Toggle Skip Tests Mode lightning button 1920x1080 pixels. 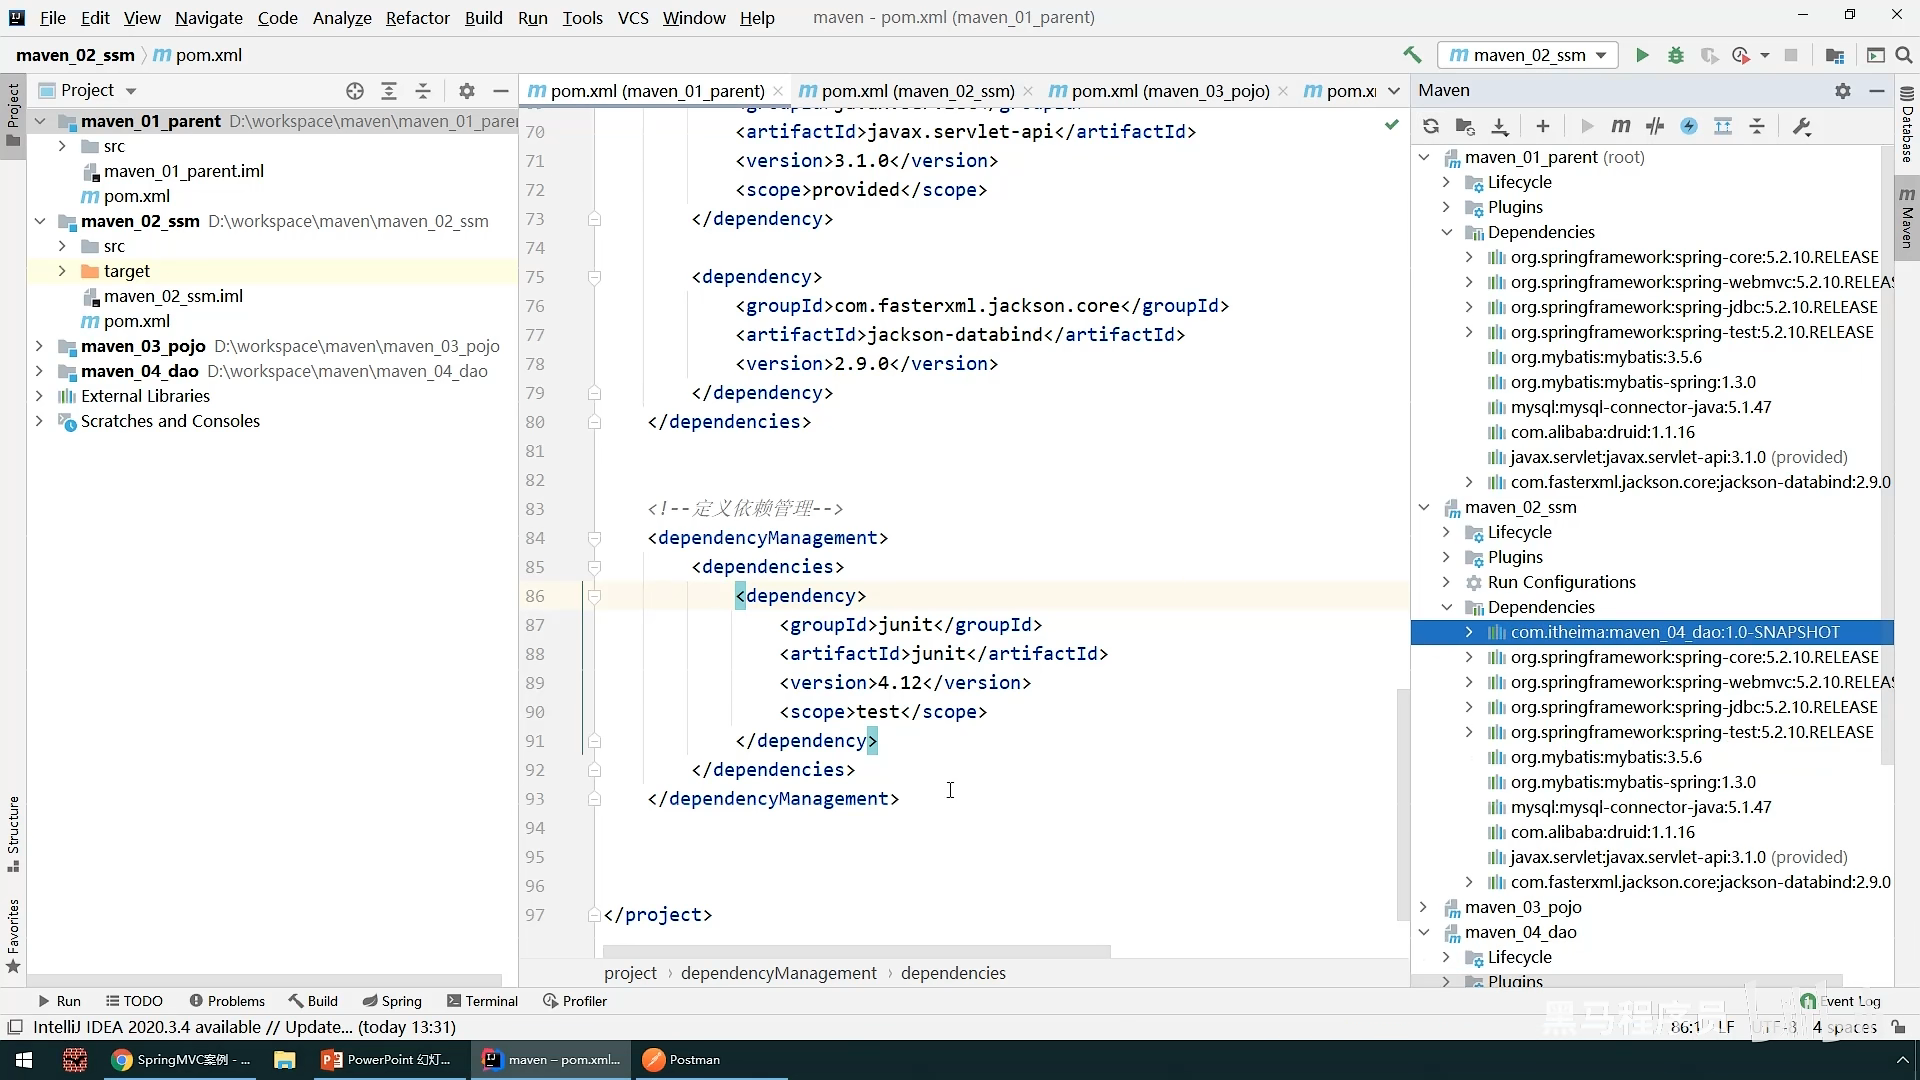click(x=1689, y=126)
